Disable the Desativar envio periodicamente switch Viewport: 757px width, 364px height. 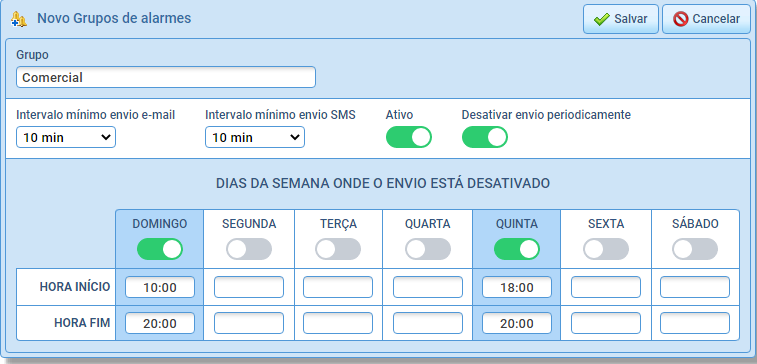[485, 137]
